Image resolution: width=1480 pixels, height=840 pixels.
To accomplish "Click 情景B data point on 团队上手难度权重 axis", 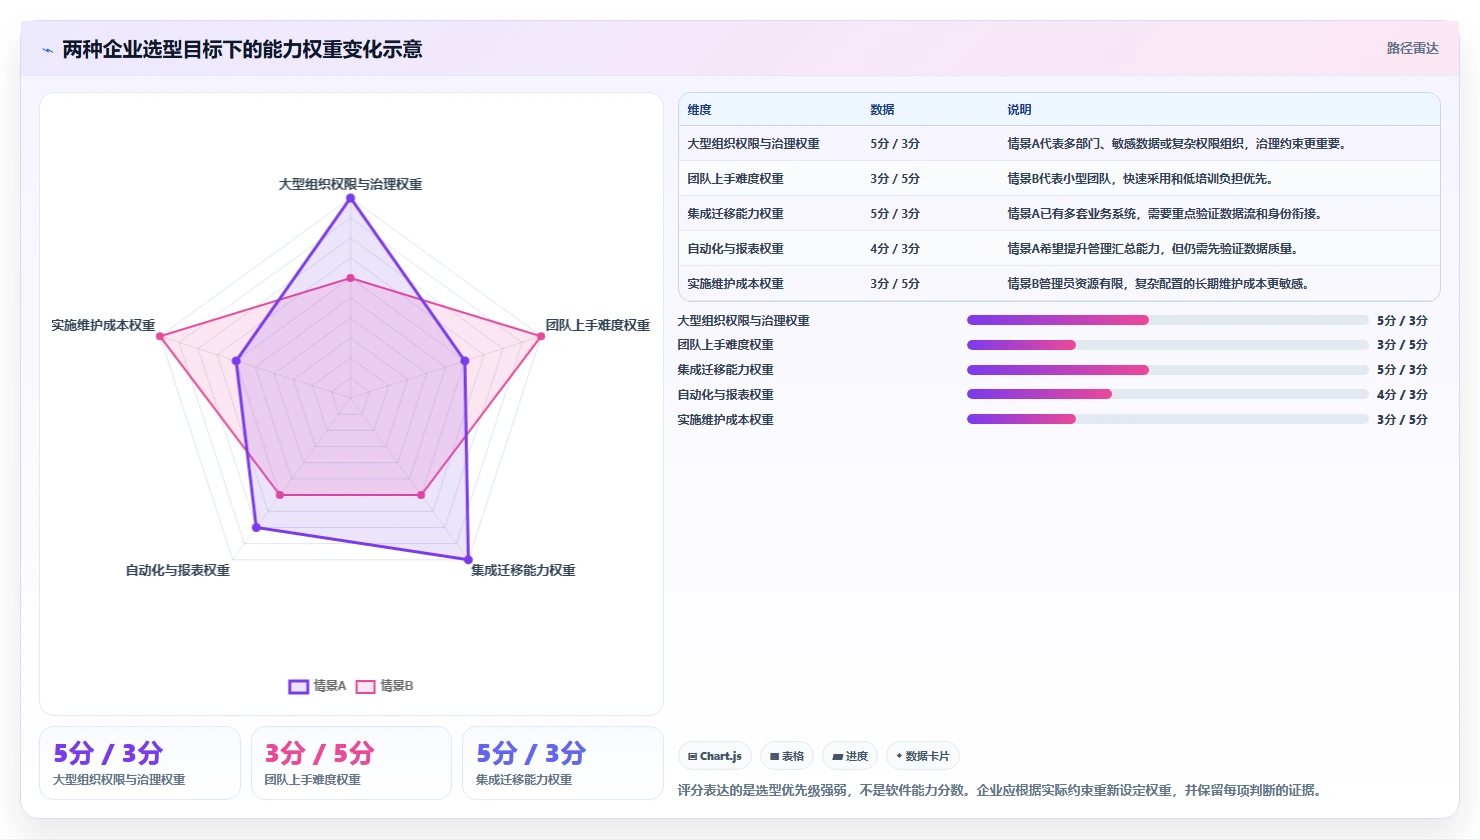I will tap(541, 336).
